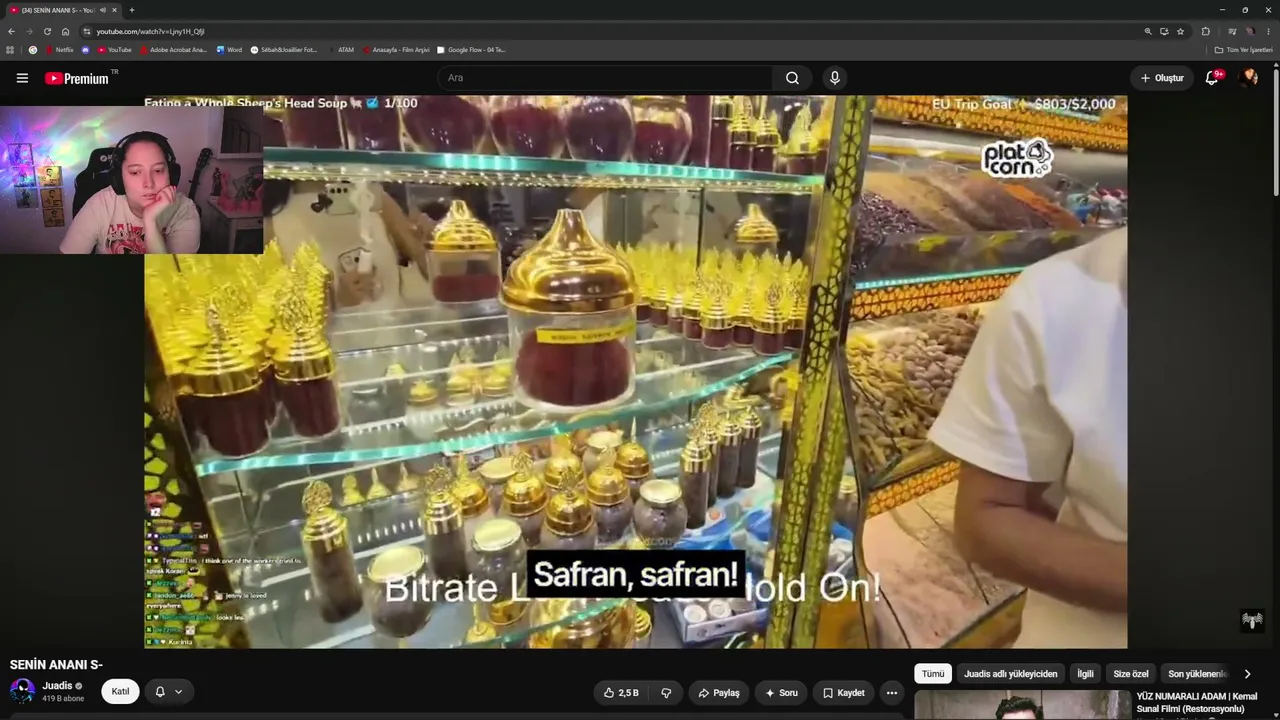The width and height of the screenshot is (1280, 720).
Task: Like the video with 2,5 B likes
Action: 621,692
